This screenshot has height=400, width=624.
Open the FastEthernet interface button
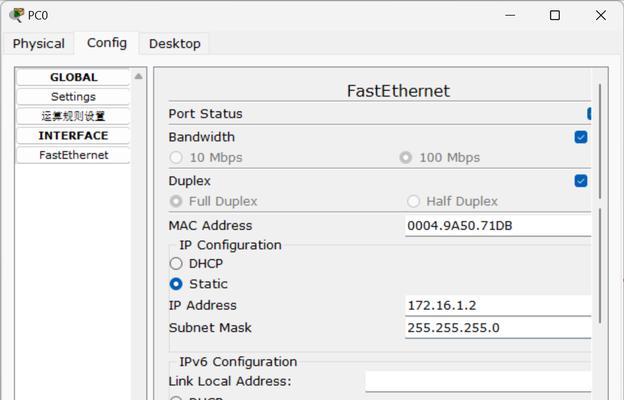[x=73, y=155]
